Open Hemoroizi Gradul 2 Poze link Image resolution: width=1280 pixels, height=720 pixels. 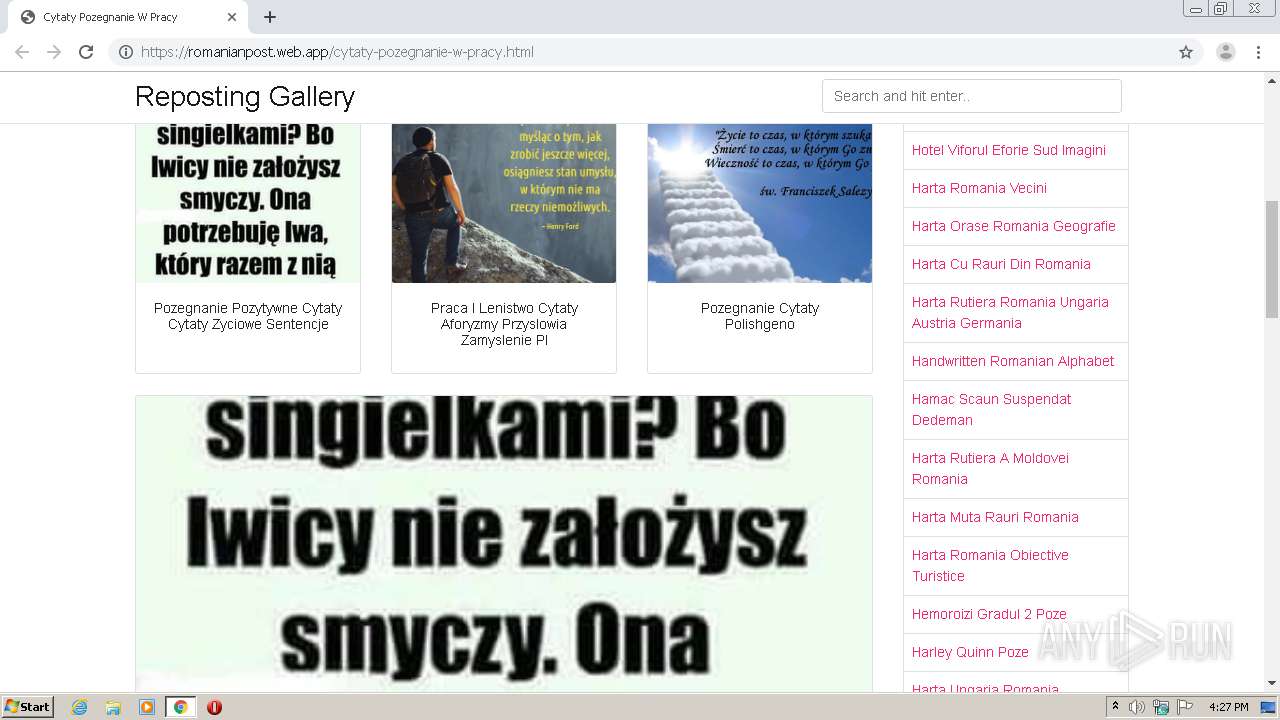pyautogui.click(x=989, y=614)
